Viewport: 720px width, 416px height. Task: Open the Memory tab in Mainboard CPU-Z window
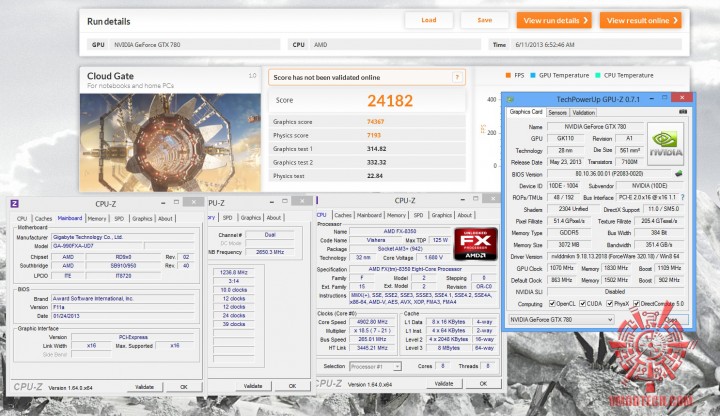pyautogui.click(x=97, y=219)
